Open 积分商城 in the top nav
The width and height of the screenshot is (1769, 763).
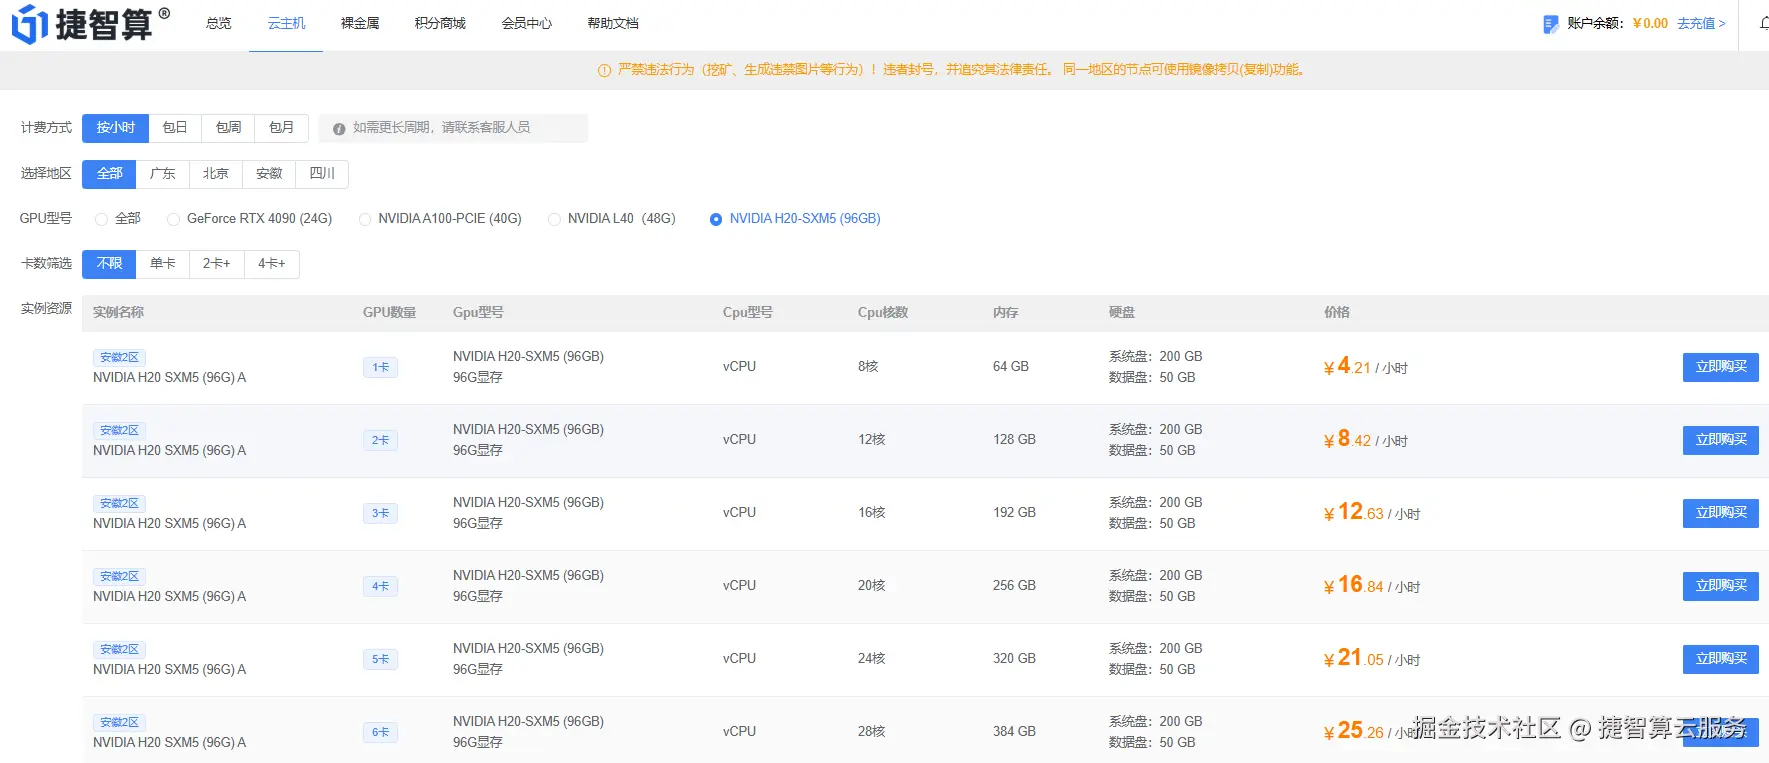pos(440,23)
